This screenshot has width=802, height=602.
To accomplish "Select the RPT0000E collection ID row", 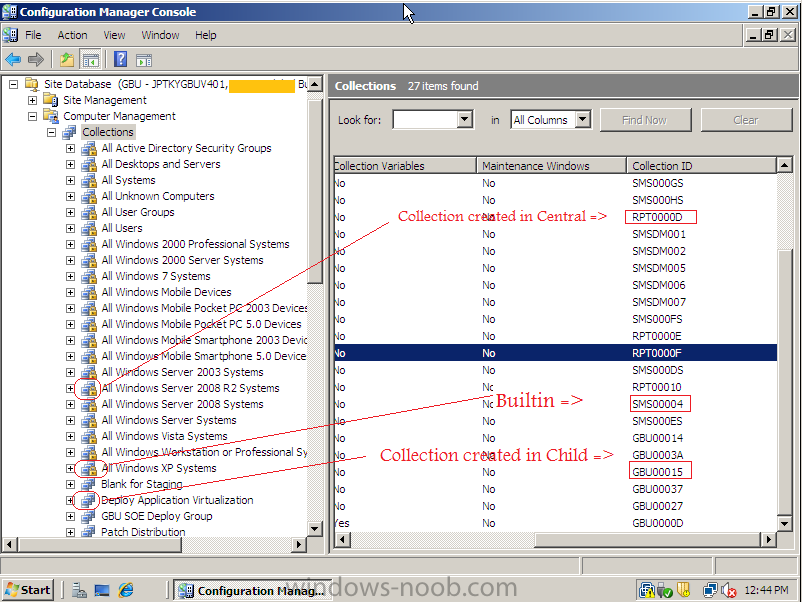I will [x=555, y=336].
